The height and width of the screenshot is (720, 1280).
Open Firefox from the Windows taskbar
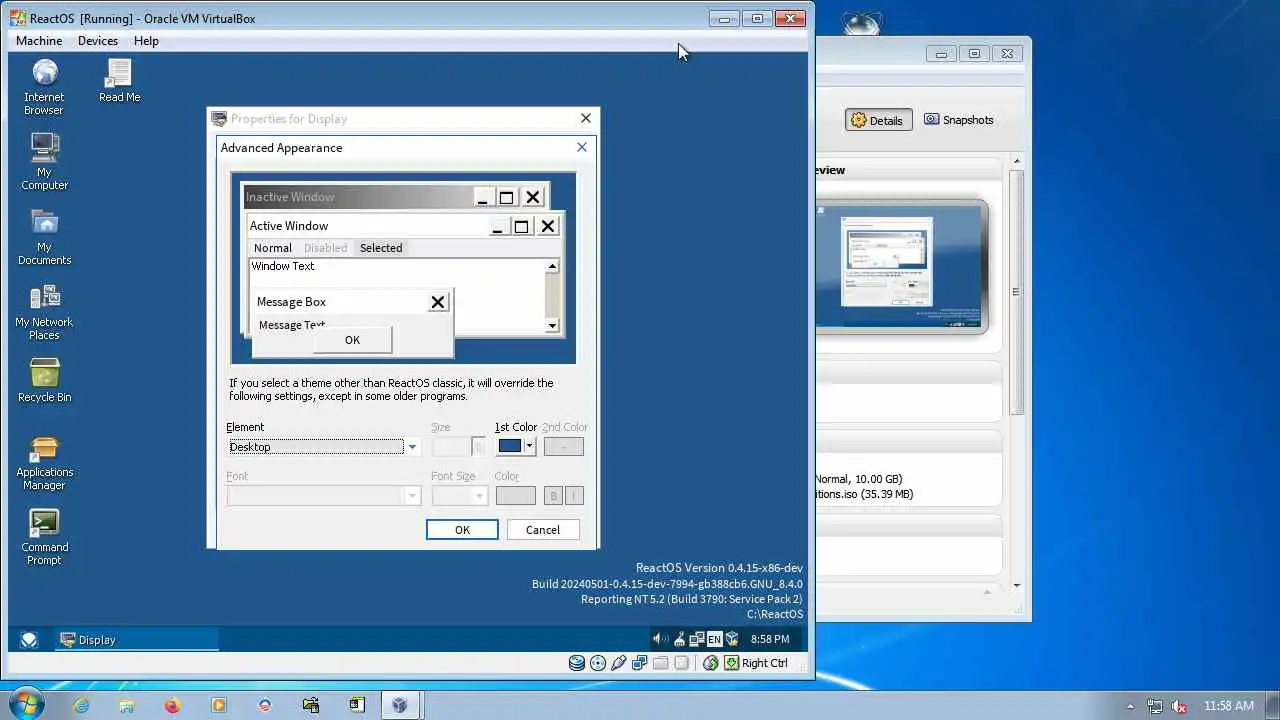(173, 705)
